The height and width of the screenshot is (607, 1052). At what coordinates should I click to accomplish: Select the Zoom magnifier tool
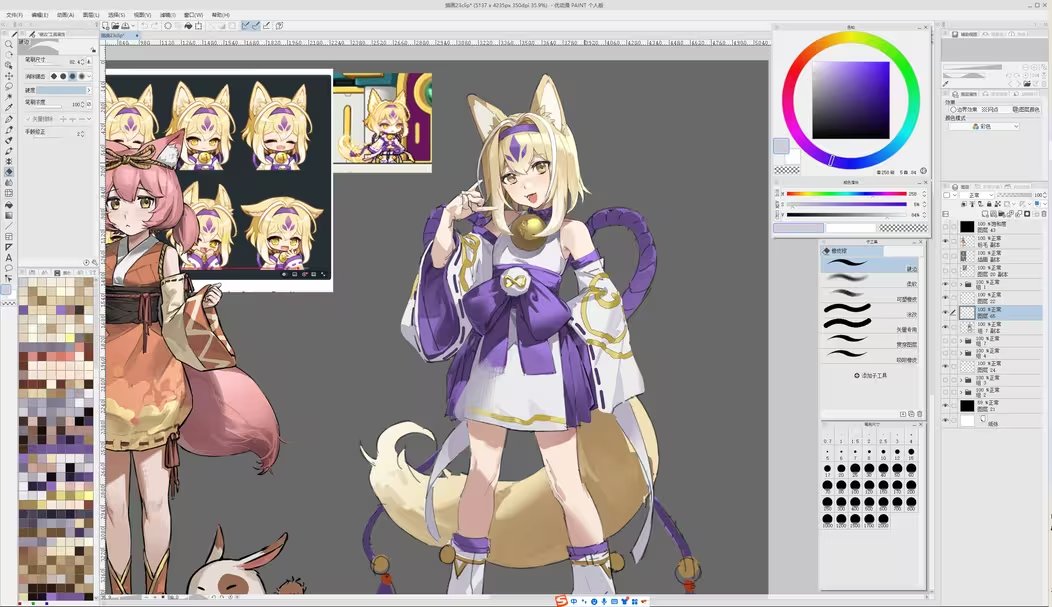[9, 44]
